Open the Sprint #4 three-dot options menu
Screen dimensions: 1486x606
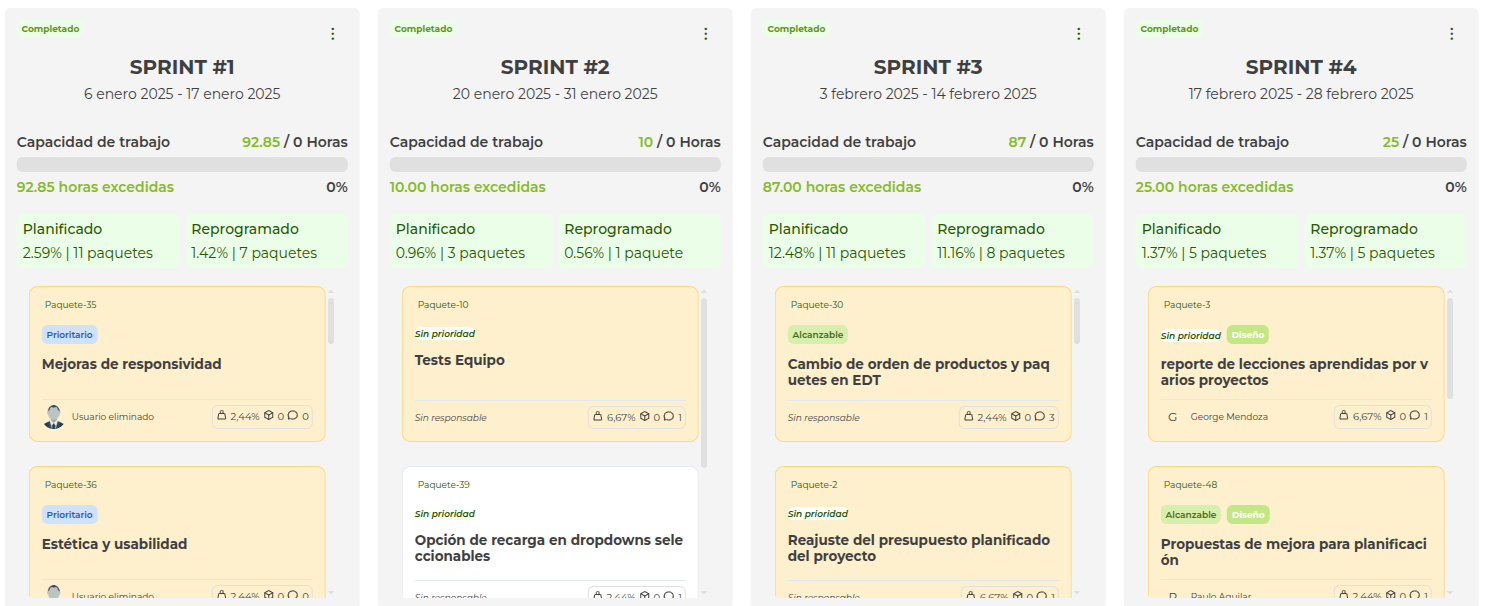pyautogui.click(x=1451, y=32)
